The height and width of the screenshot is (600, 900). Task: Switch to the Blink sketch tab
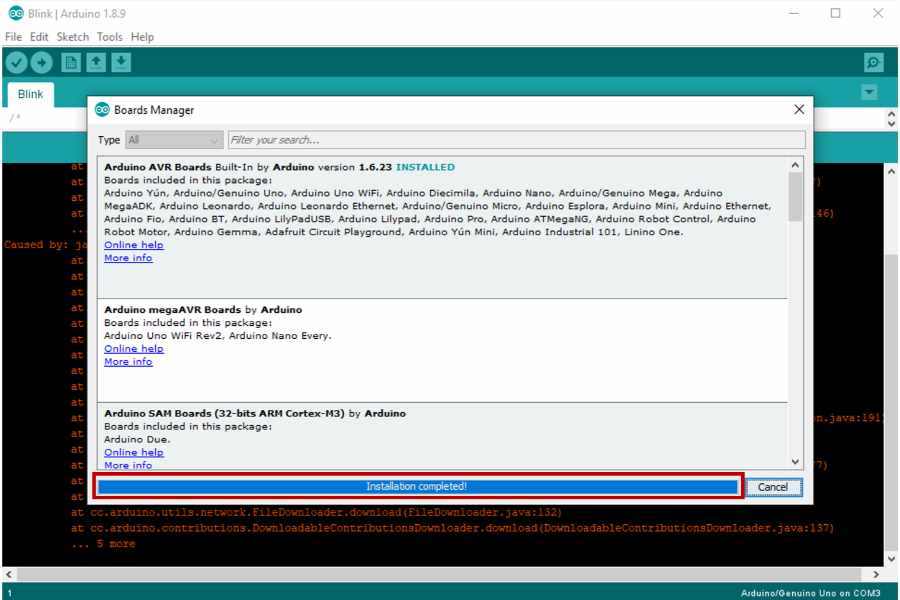pos(30,94)
